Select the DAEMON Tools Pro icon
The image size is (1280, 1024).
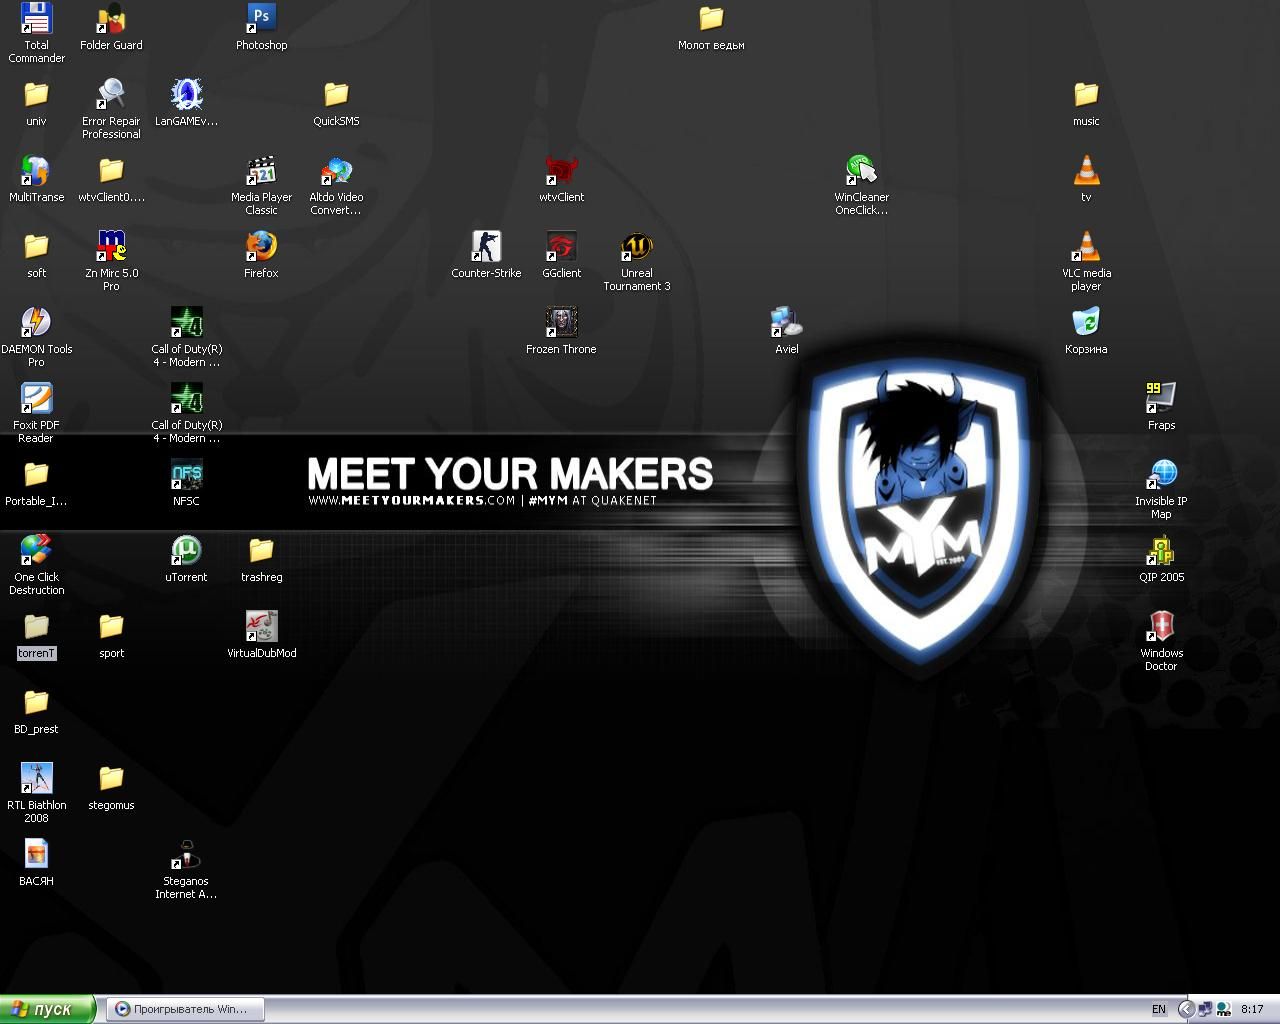36,322
